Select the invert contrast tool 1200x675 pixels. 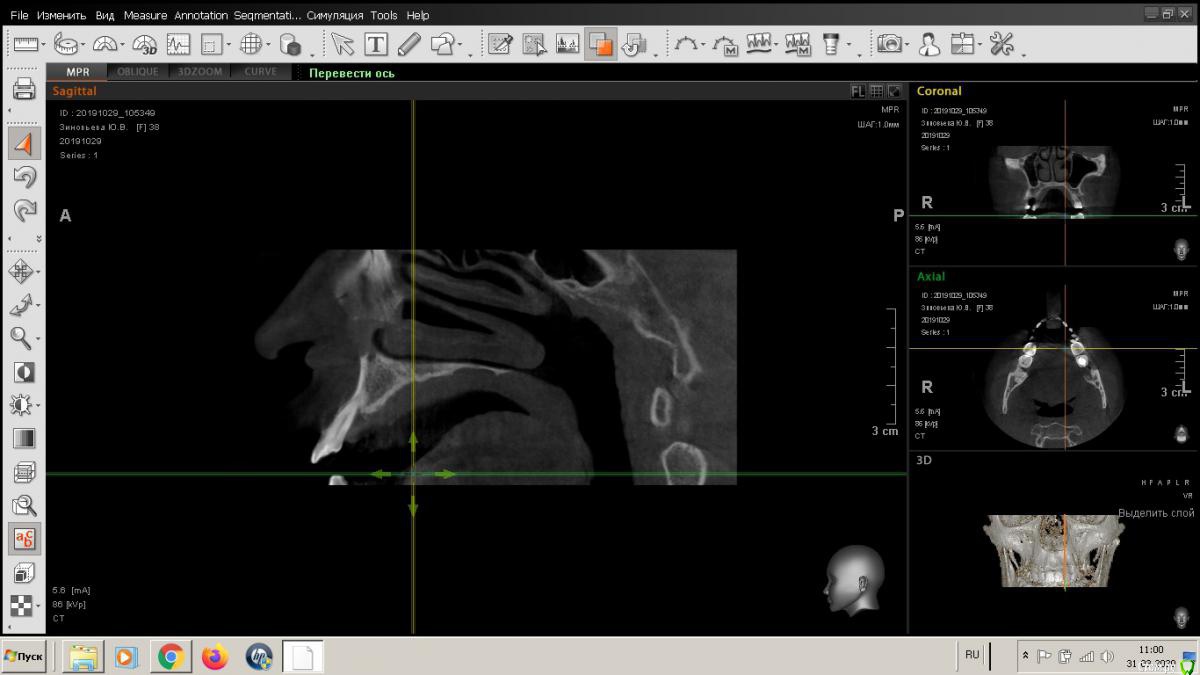click(22, 372)
